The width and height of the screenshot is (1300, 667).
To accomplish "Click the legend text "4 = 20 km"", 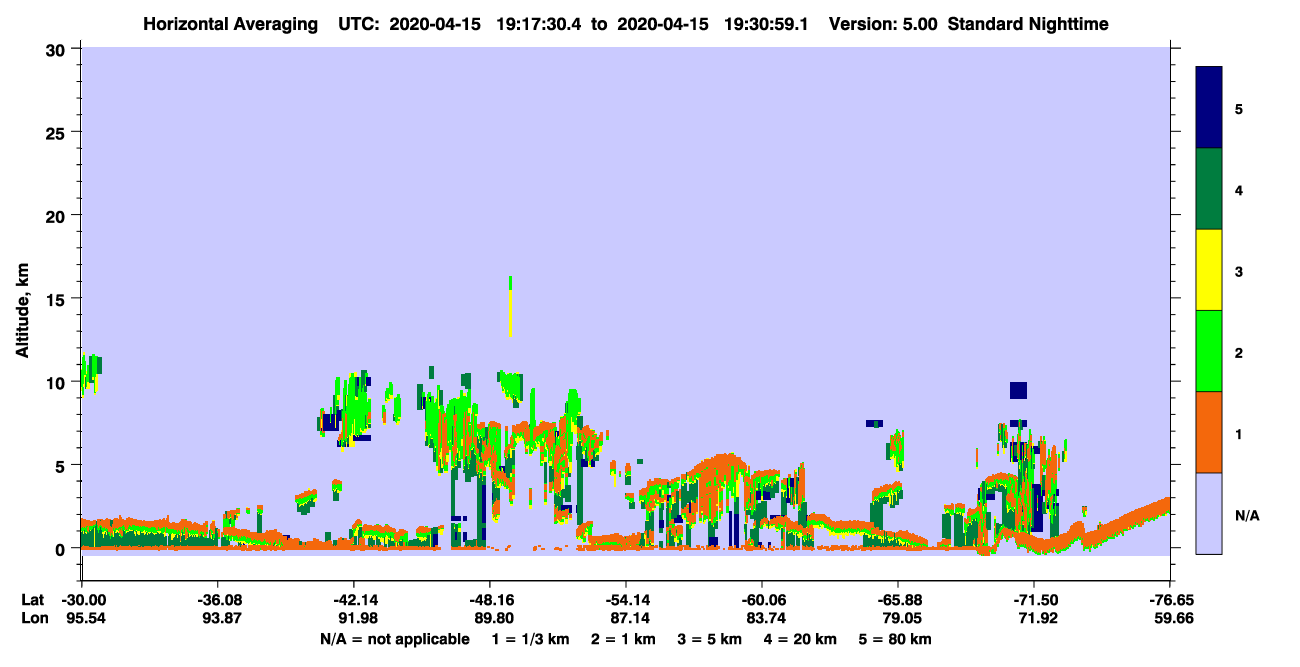I will coord(800,639).
